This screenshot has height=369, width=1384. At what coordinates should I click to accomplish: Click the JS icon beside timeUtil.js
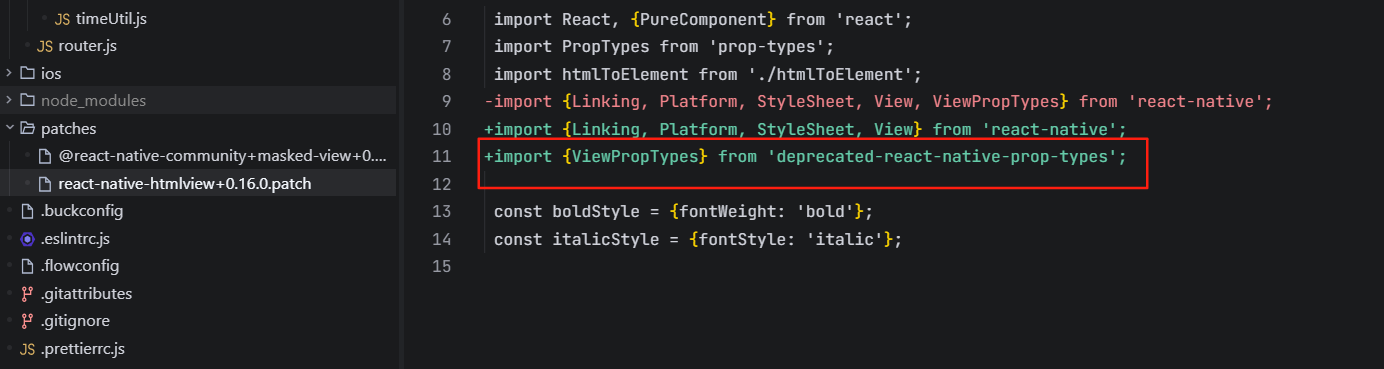pos(62,18)
